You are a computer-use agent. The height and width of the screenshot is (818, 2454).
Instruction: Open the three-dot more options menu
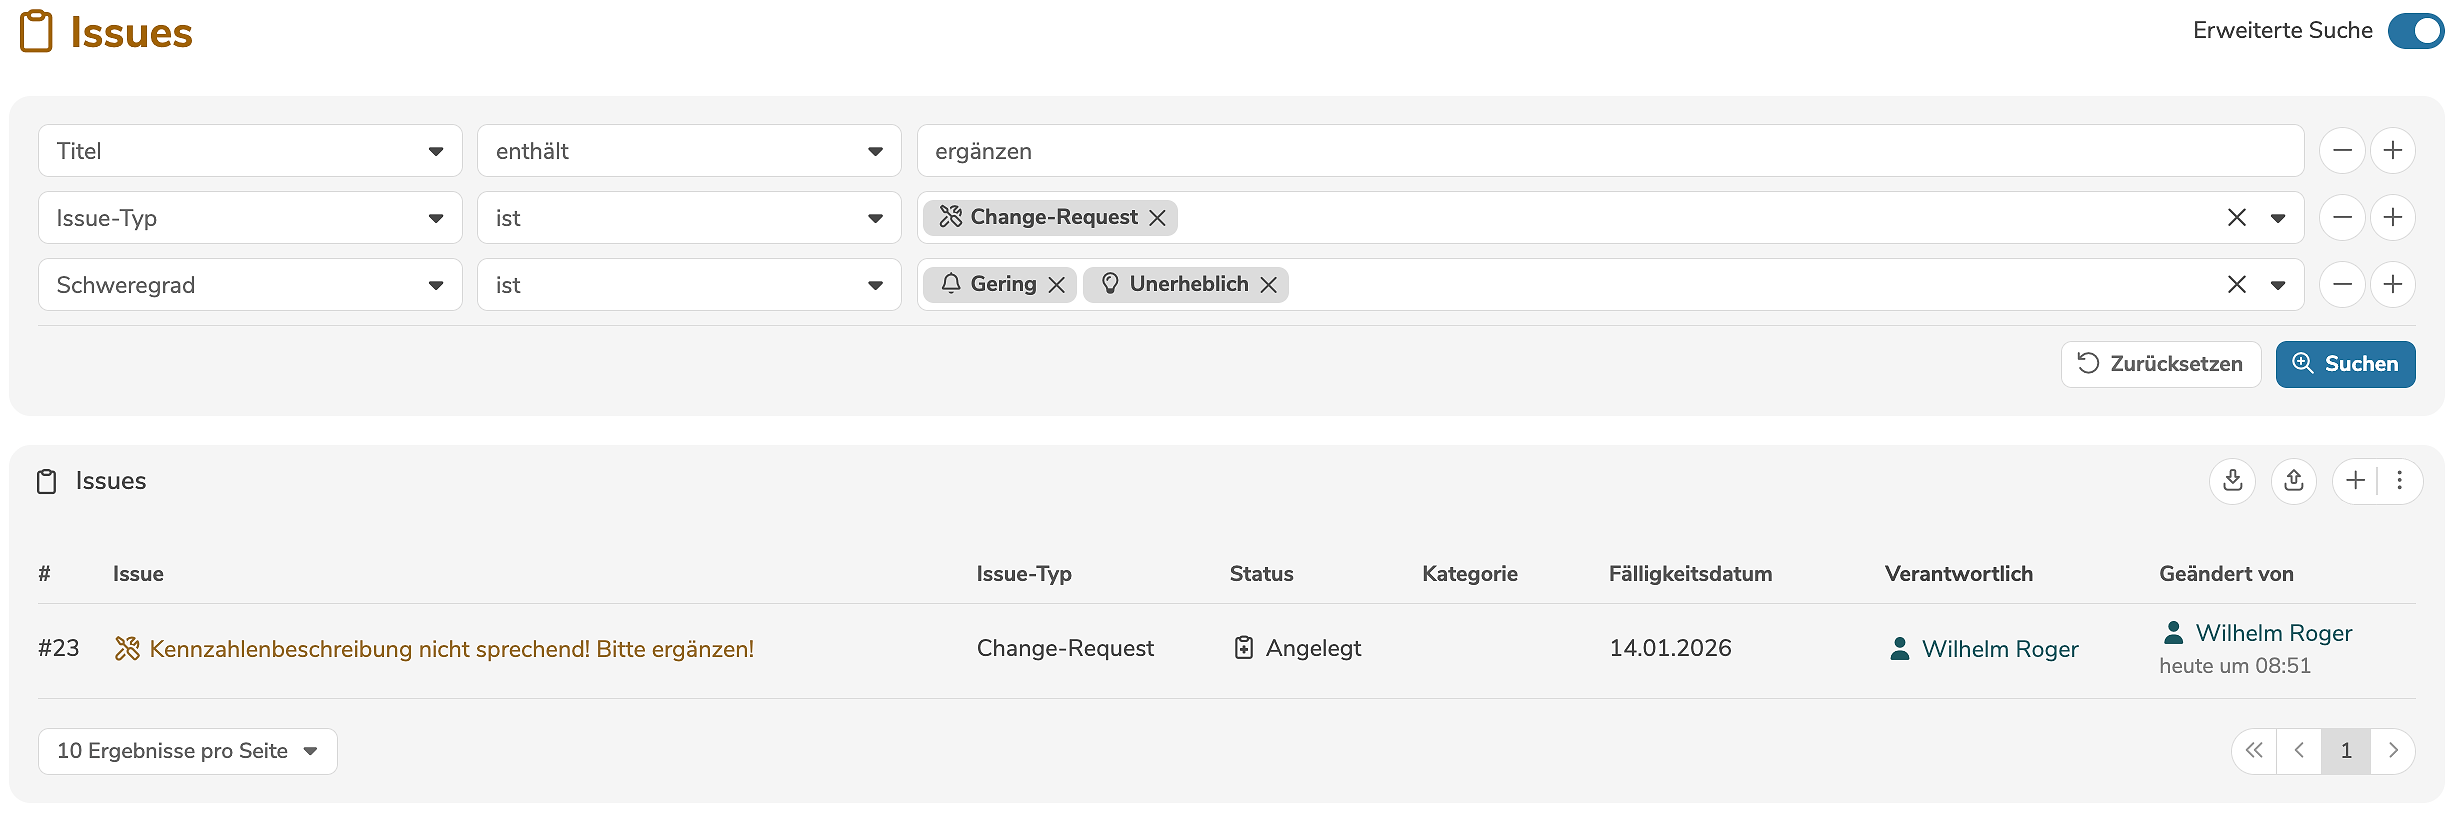(2399, 481)
